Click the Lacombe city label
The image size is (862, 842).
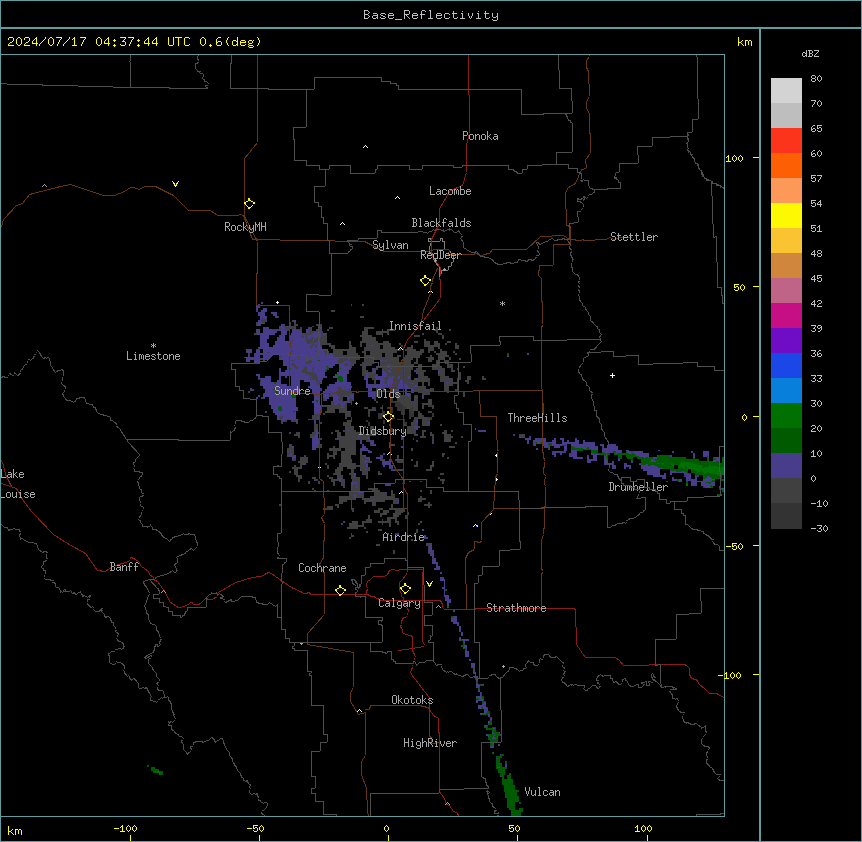[x=450, y=191]
